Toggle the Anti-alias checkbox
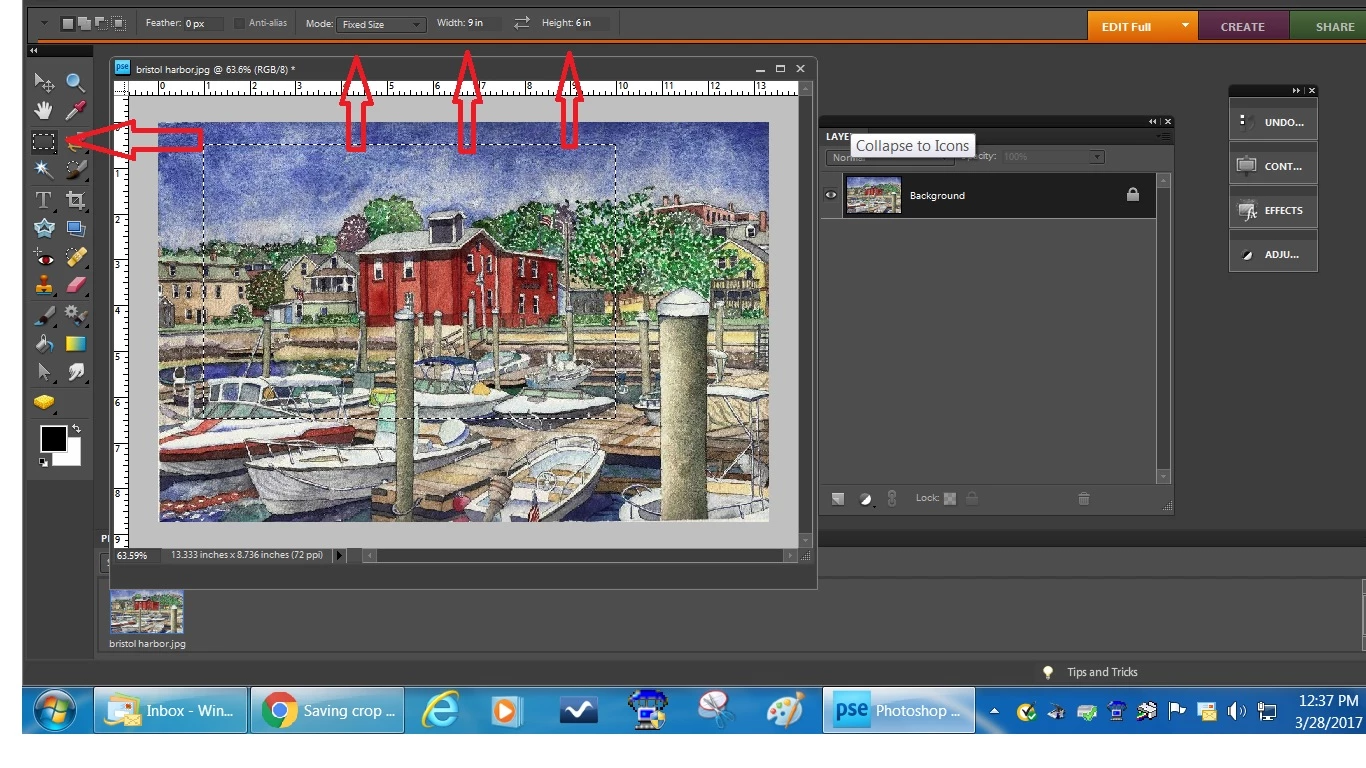 [239, 23]
